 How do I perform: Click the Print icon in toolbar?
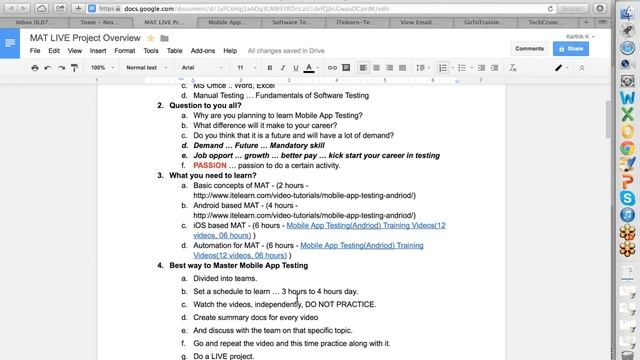coord(35,68)
